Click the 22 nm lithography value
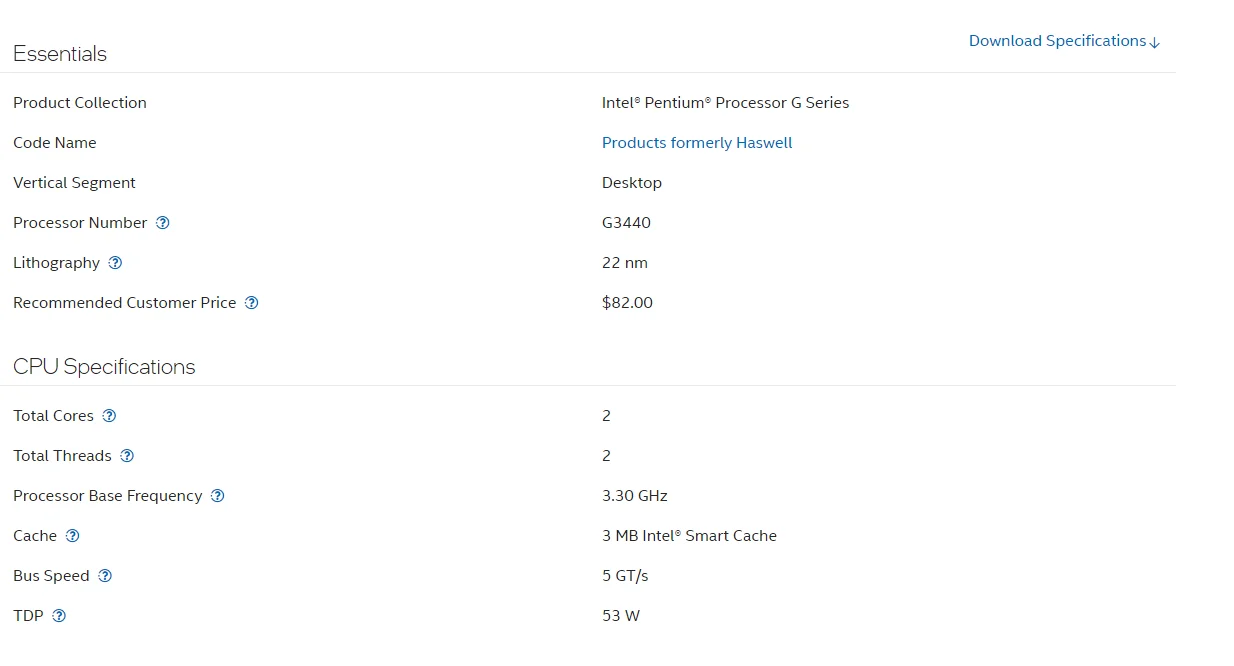The height and width of the screenshot is (666, 1234). tap(625, 263)
